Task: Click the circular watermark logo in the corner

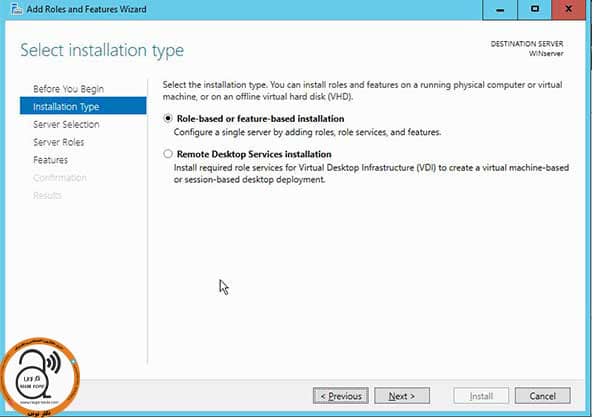Action: click(40, 377)
